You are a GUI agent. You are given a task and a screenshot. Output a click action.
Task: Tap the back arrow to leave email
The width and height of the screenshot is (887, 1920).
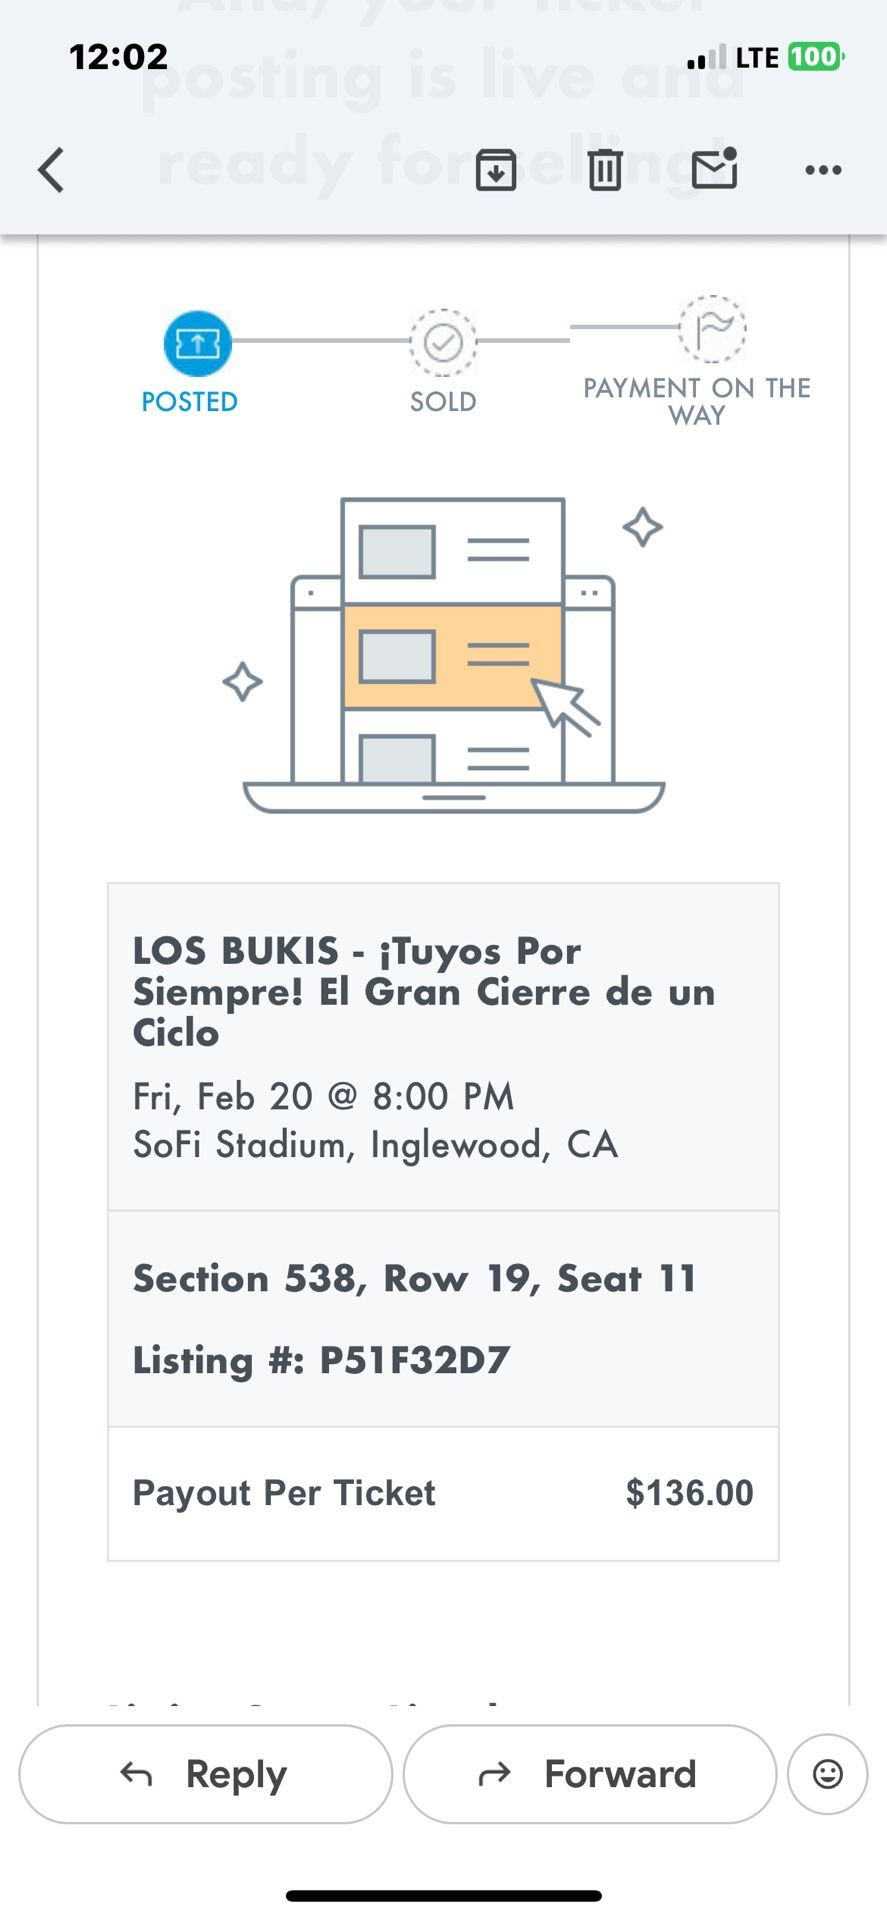(x=52, y=169)
